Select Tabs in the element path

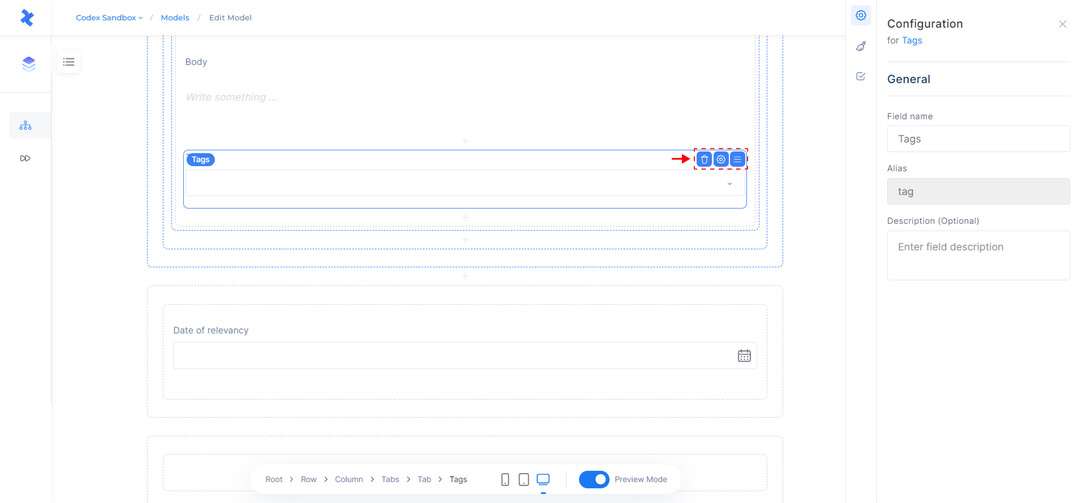pos(391,480)
